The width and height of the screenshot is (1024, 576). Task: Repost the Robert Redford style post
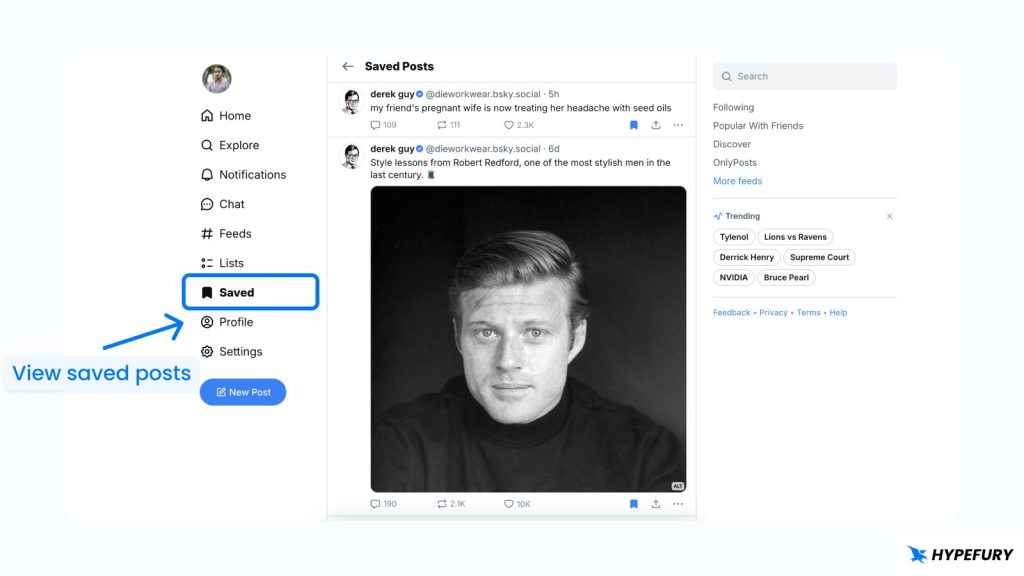(442, 504)
